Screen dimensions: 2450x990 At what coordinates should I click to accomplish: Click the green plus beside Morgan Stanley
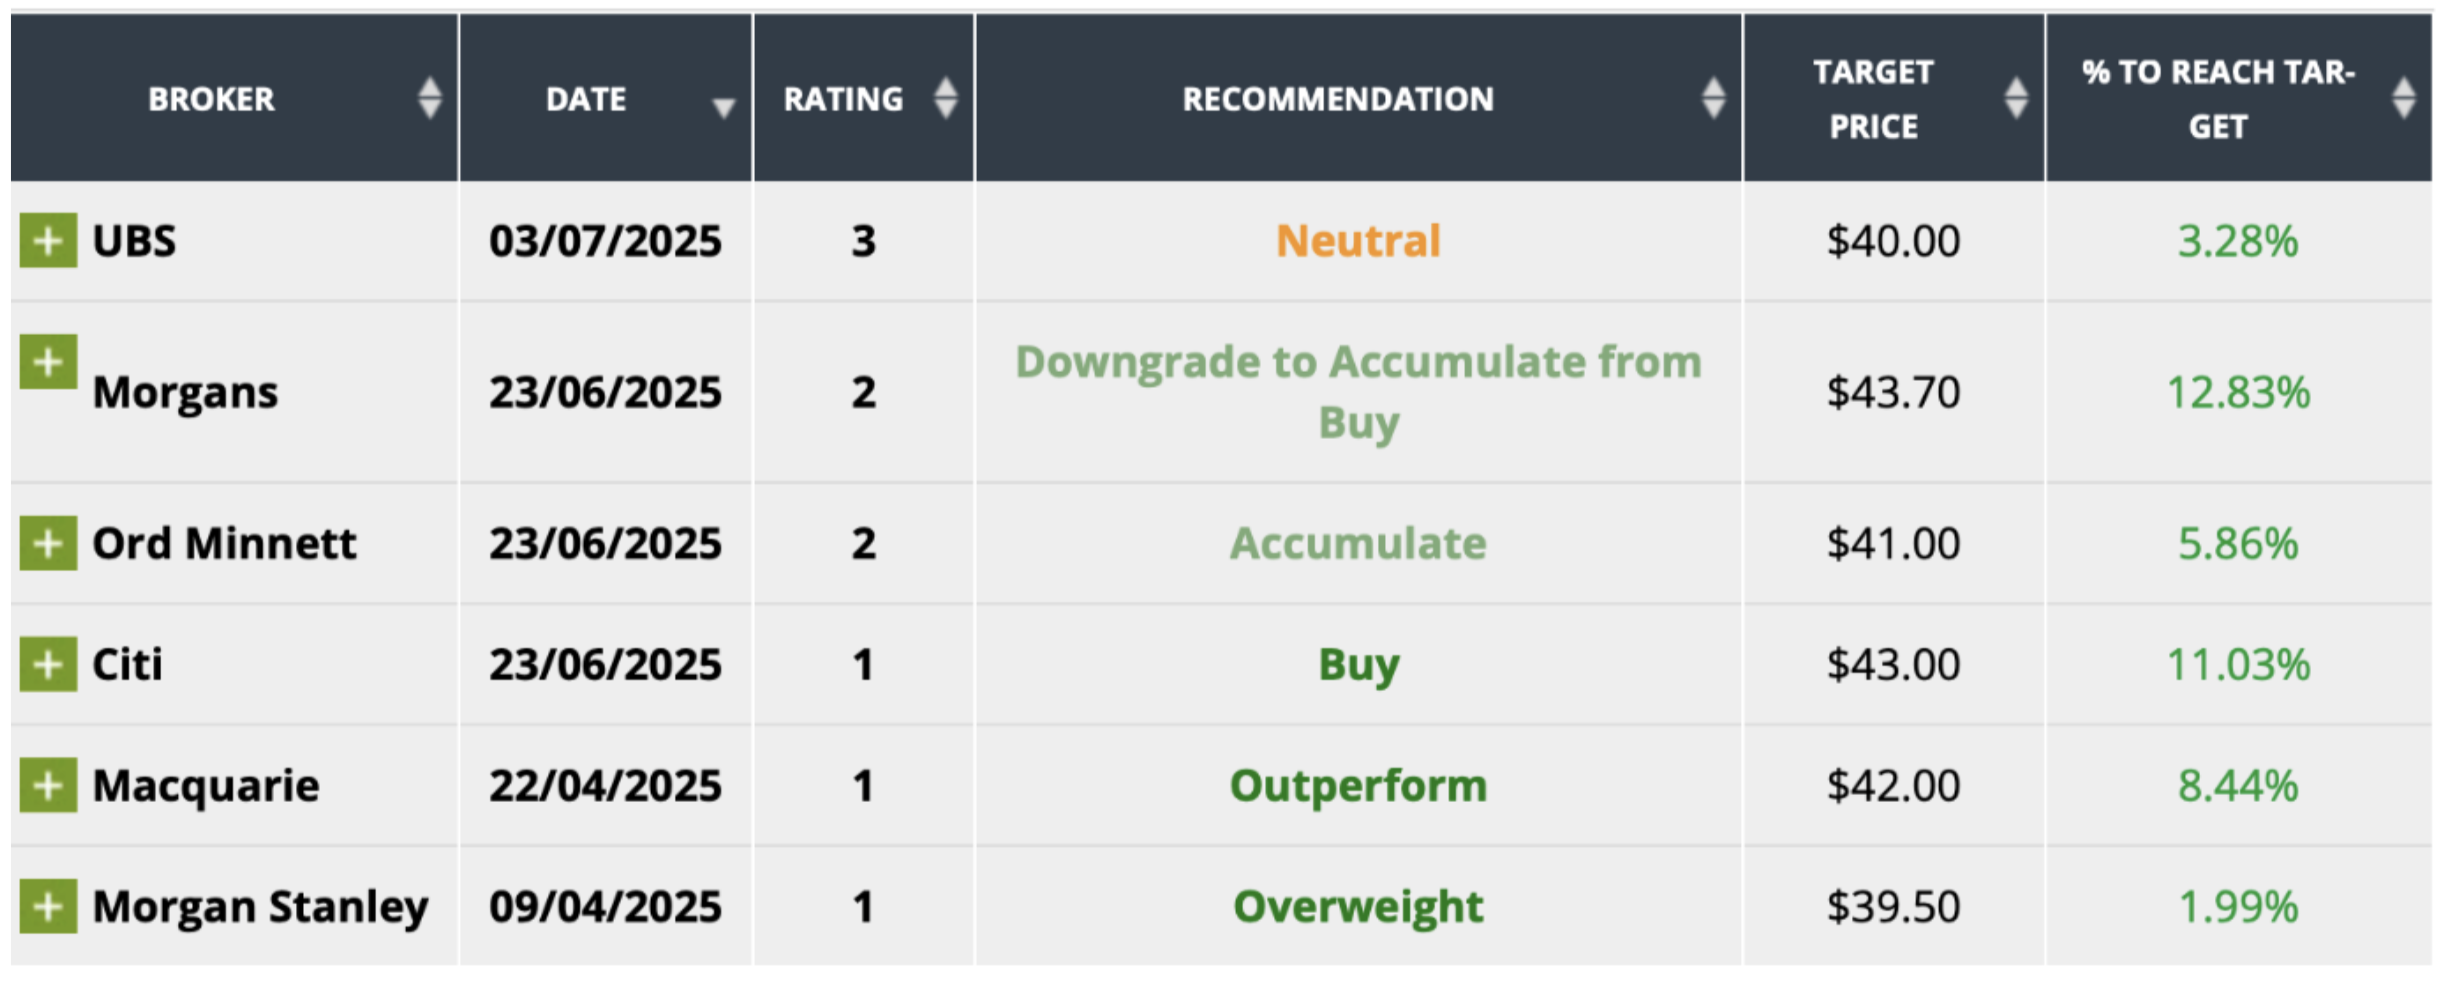tap(48, 906)
